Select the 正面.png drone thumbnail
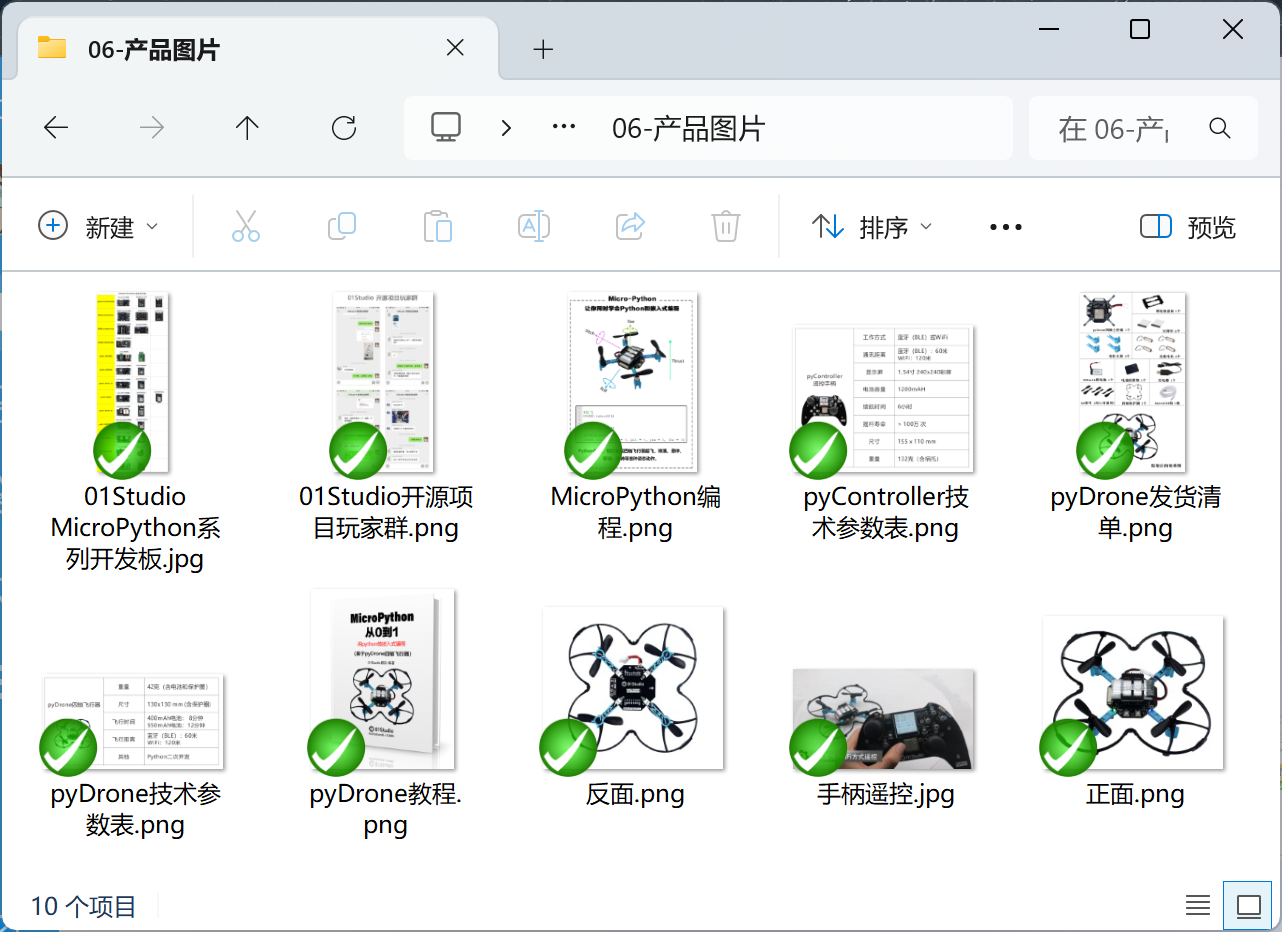Viewport: 1282px width, 932px height. (x=1133, y=692)
